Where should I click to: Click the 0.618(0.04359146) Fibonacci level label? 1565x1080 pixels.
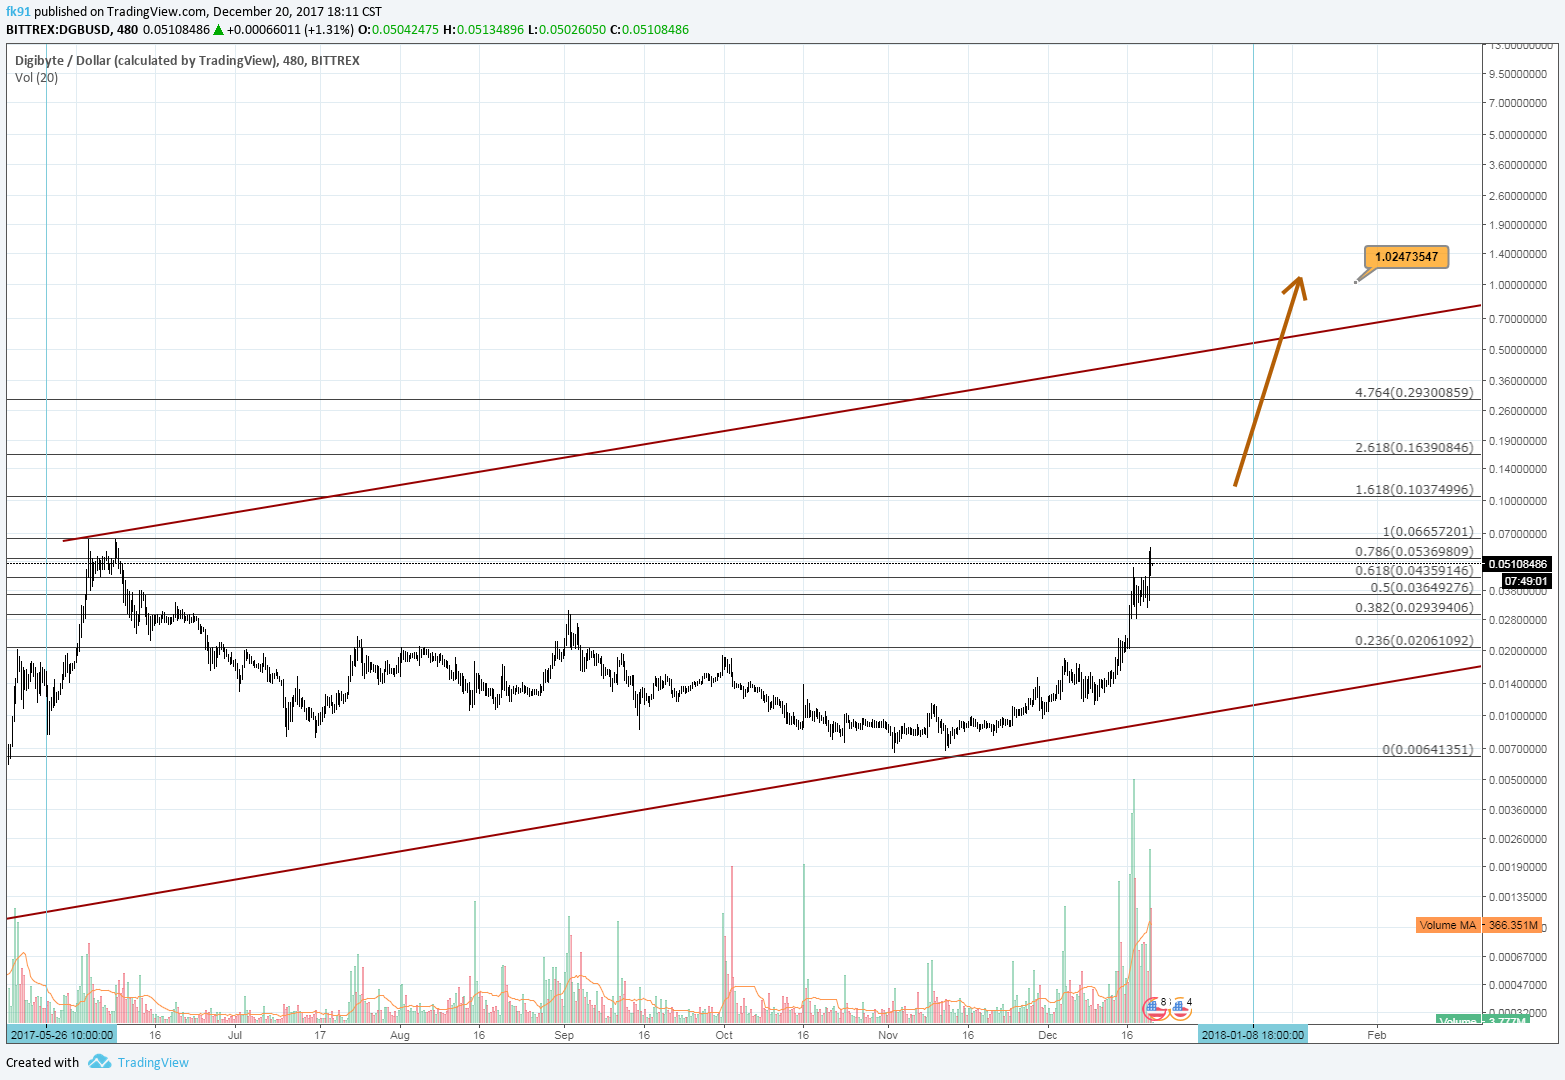1414,570
